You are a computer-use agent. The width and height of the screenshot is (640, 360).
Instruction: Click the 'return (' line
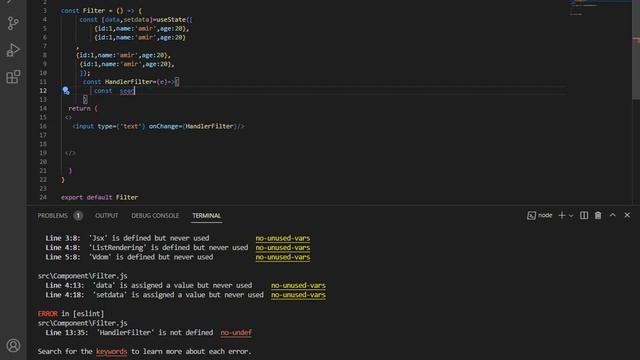pyautogui.click(x=83, y=108)
